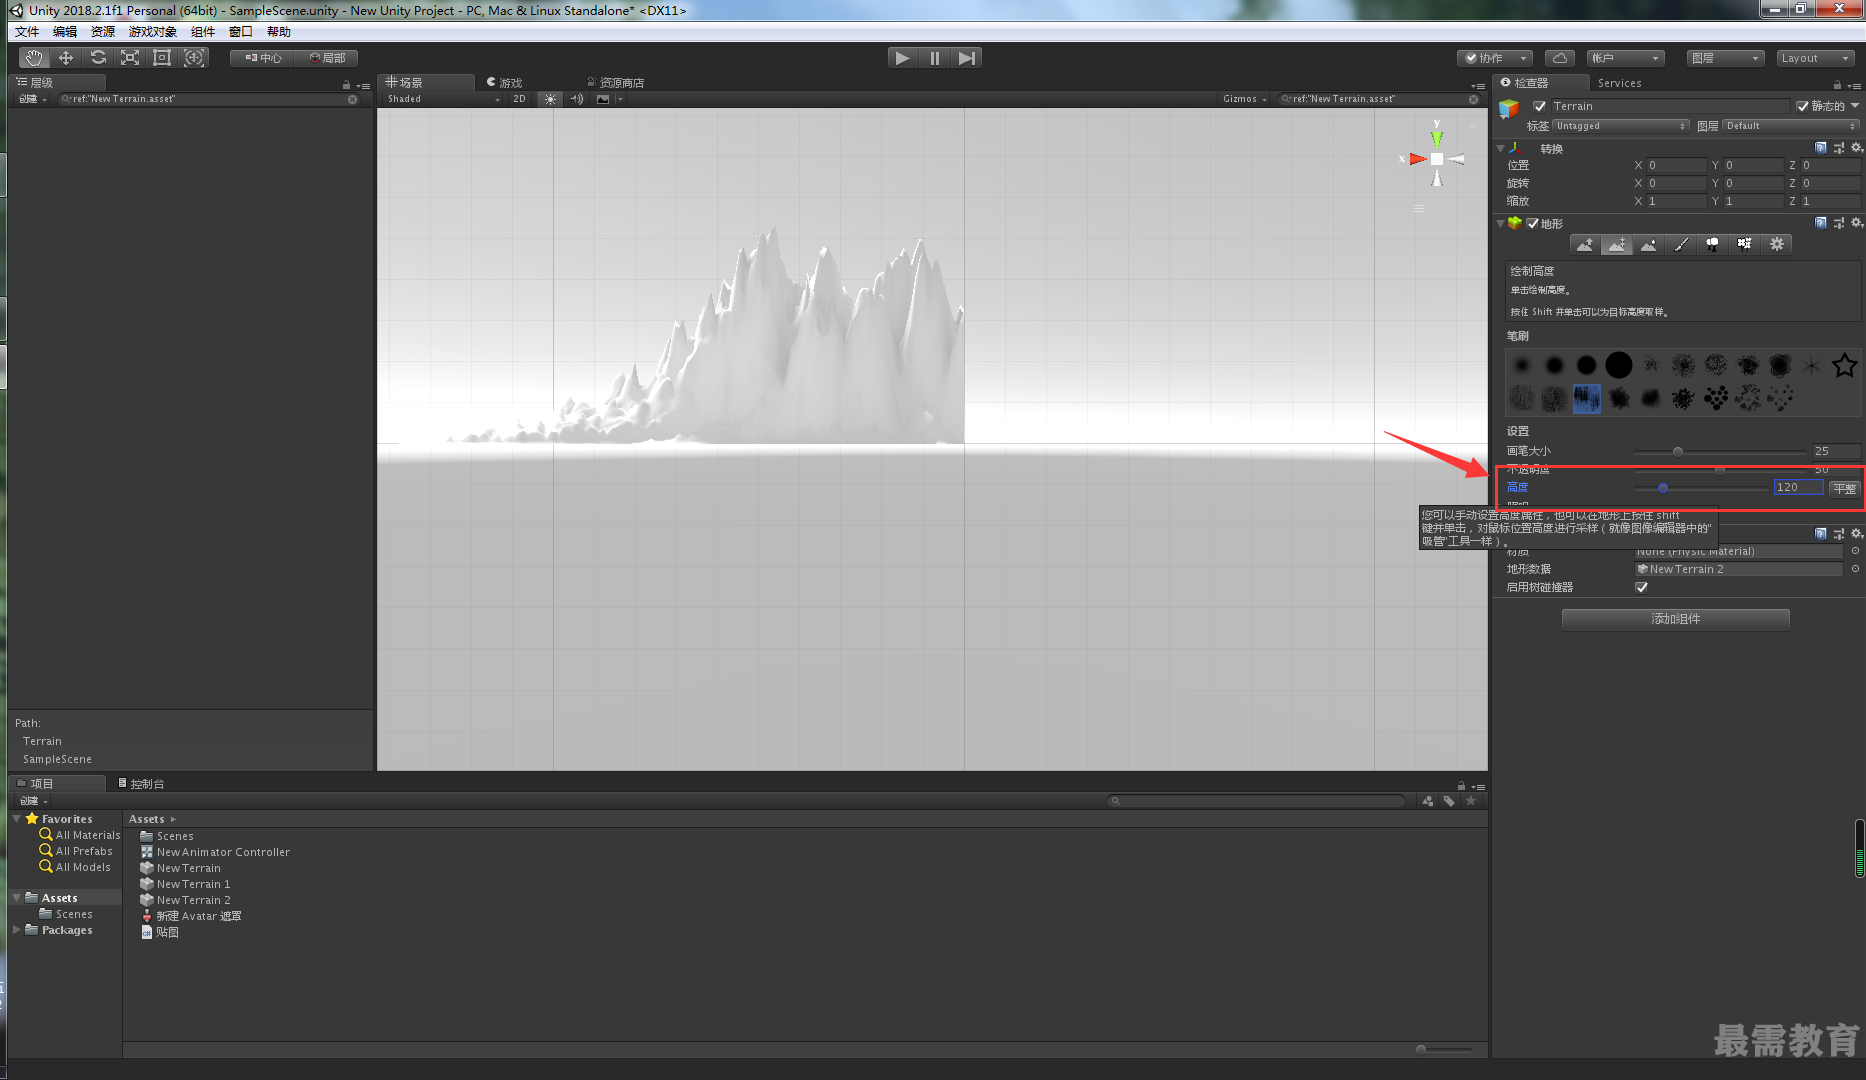Toggle scene lighting sun button
Screen dimensions: 1866x1080
(550, 99)
